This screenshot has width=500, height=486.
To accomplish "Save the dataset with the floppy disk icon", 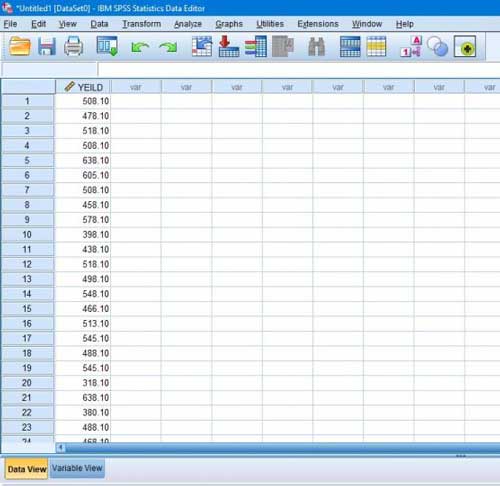I will 47,46.
